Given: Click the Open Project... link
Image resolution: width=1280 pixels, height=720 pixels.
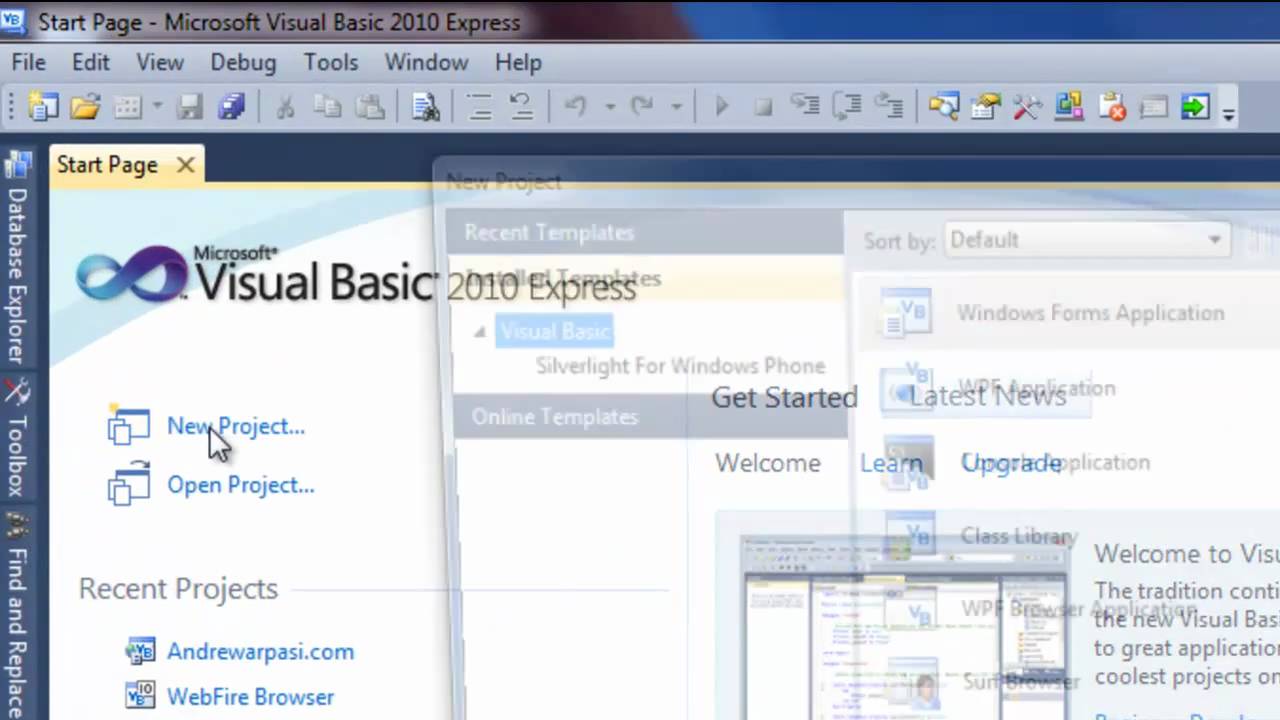Looking at the screenshot, I should coord(241,485).
